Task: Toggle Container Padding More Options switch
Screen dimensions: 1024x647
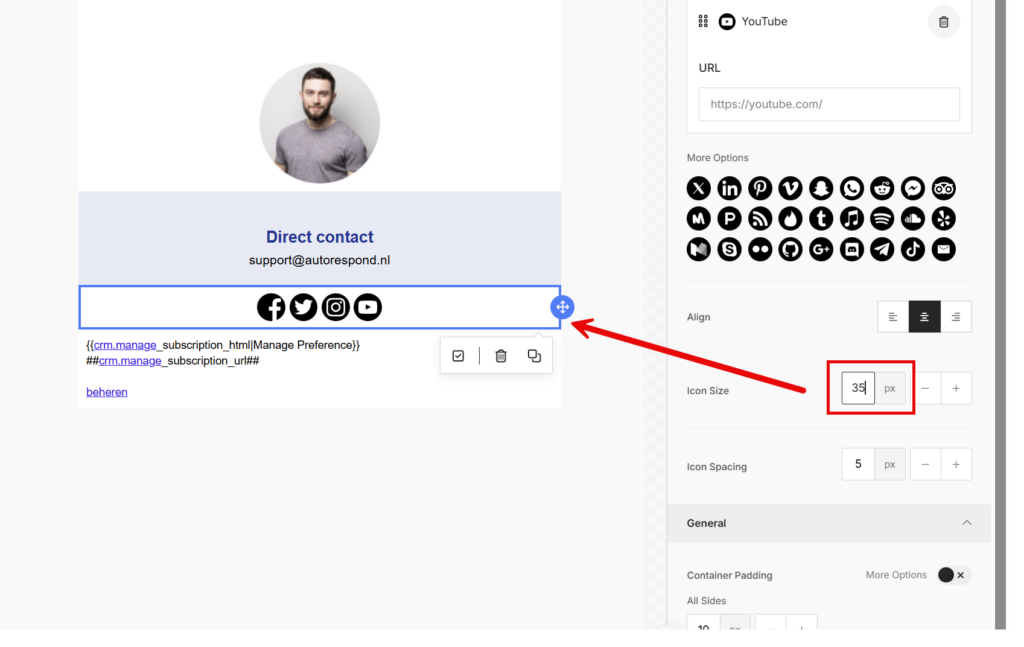Action: (952, 575)
